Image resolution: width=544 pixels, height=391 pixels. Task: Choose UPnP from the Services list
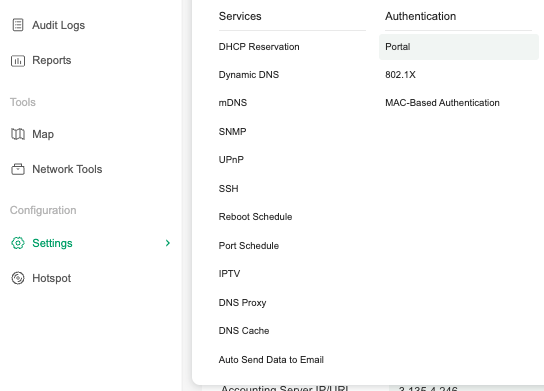[x=231, y=160]
